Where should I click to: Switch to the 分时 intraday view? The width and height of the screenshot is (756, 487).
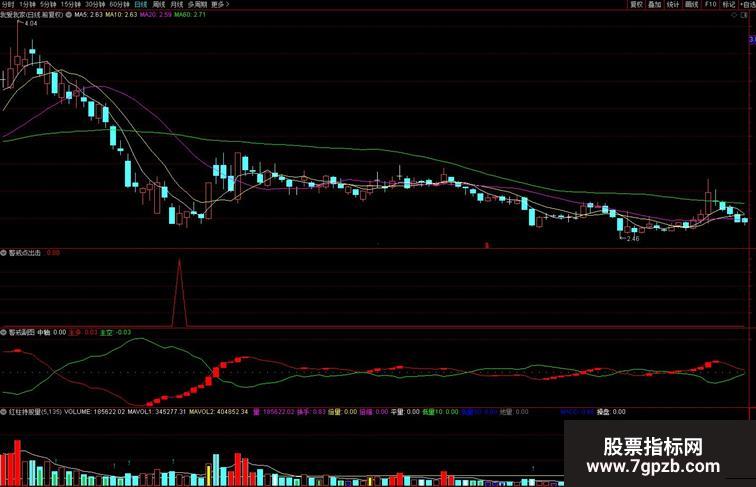(8, 4)
